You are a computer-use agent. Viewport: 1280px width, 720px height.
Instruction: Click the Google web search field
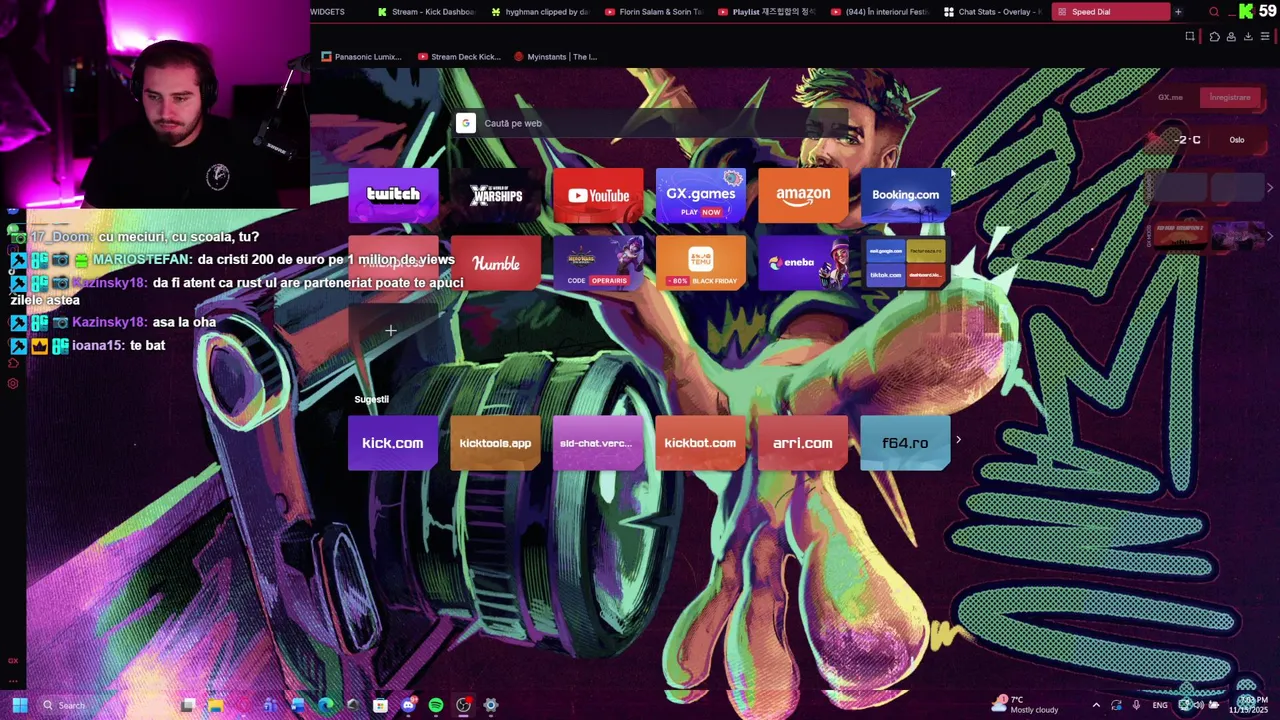[650, 123]
